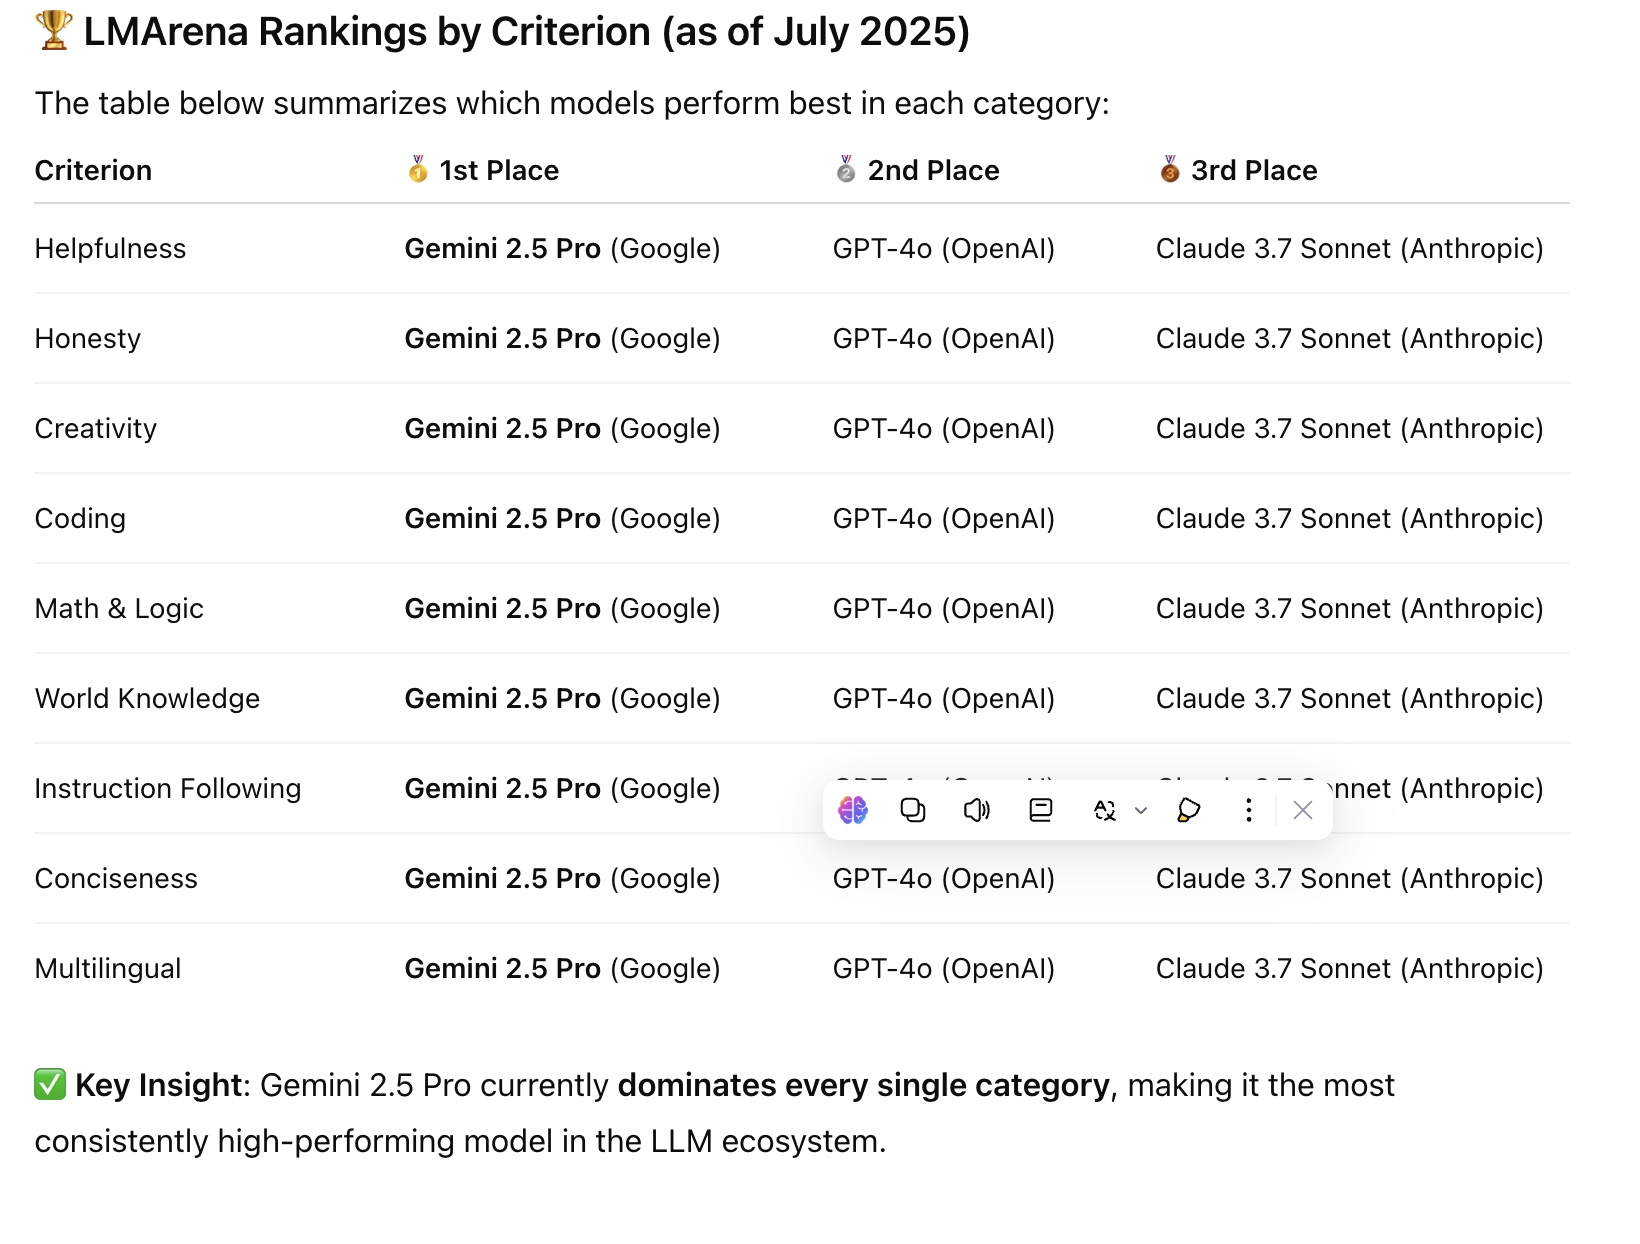This screenshot has height=1244, width=1640.
Task: Select the highlighter pen tool
Action: click(x=1188, y=810)
